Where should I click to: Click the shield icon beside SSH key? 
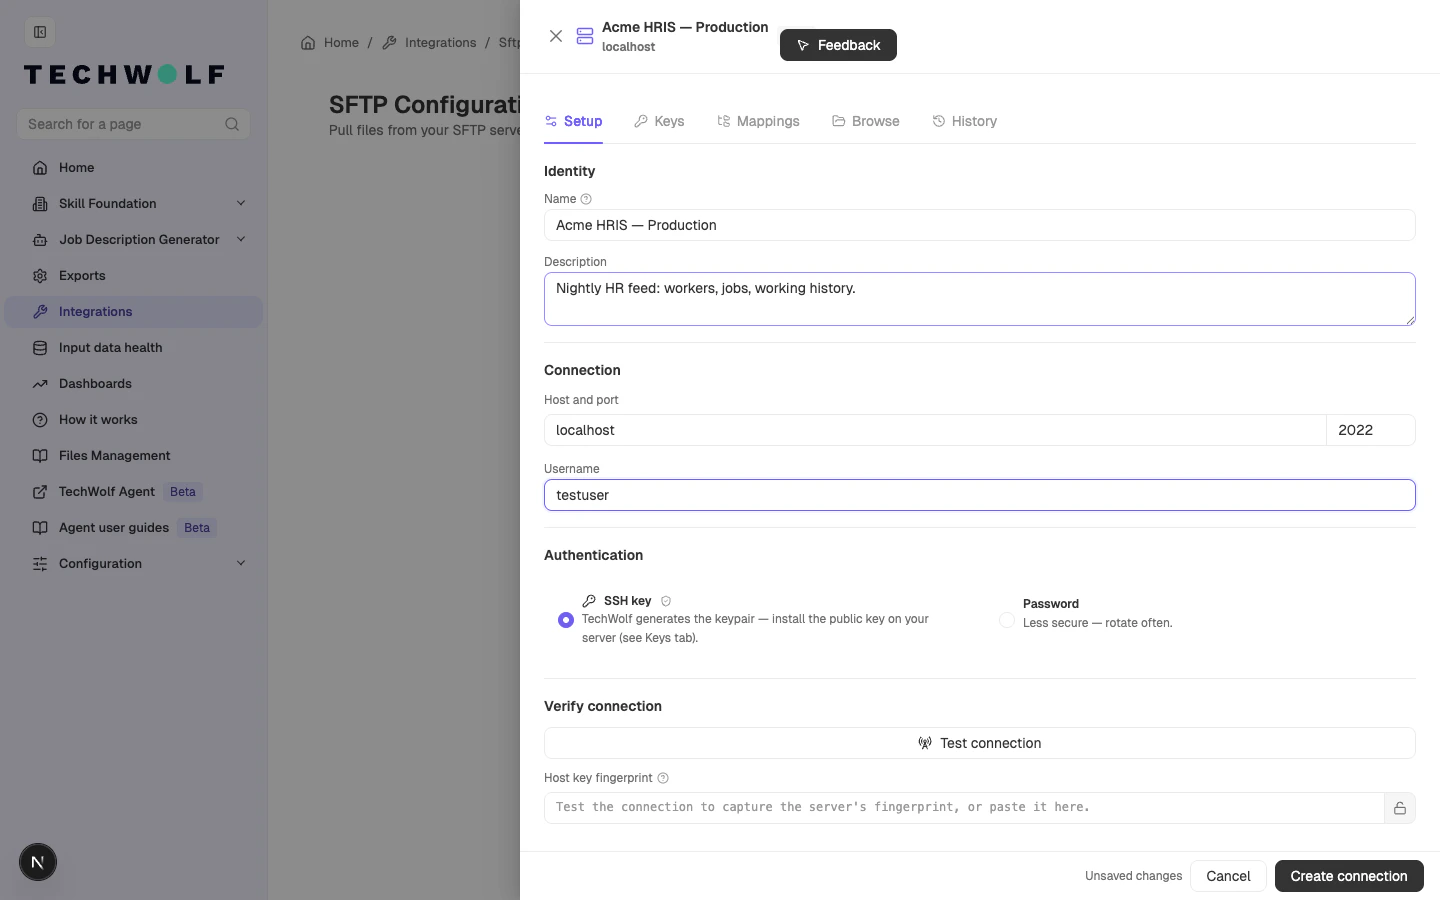[666, 601]
